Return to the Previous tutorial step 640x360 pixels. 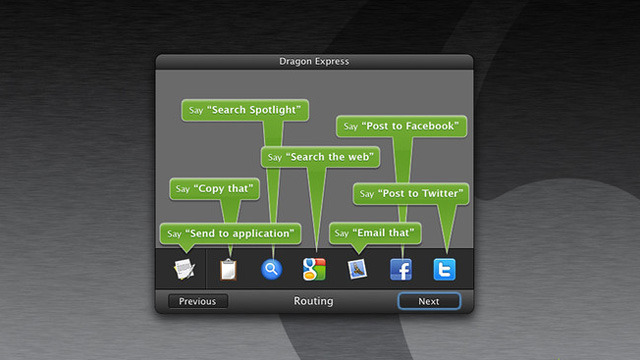point(198,301)
